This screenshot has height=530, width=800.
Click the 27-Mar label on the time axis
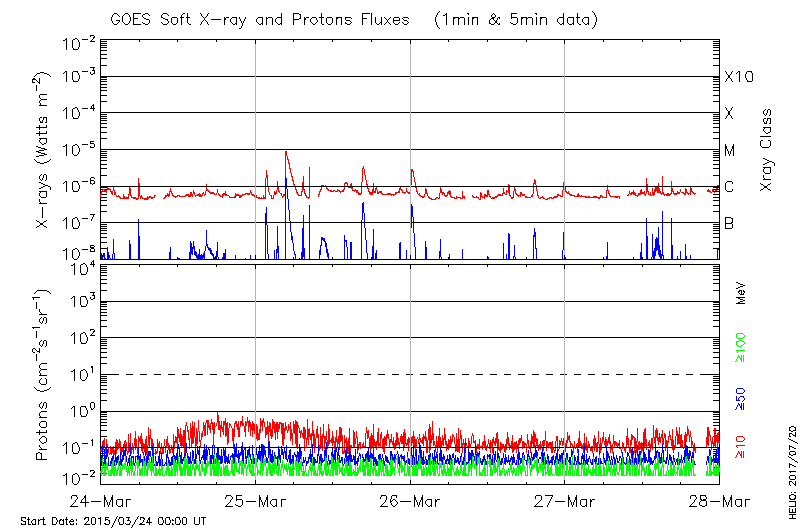point(564,500)
